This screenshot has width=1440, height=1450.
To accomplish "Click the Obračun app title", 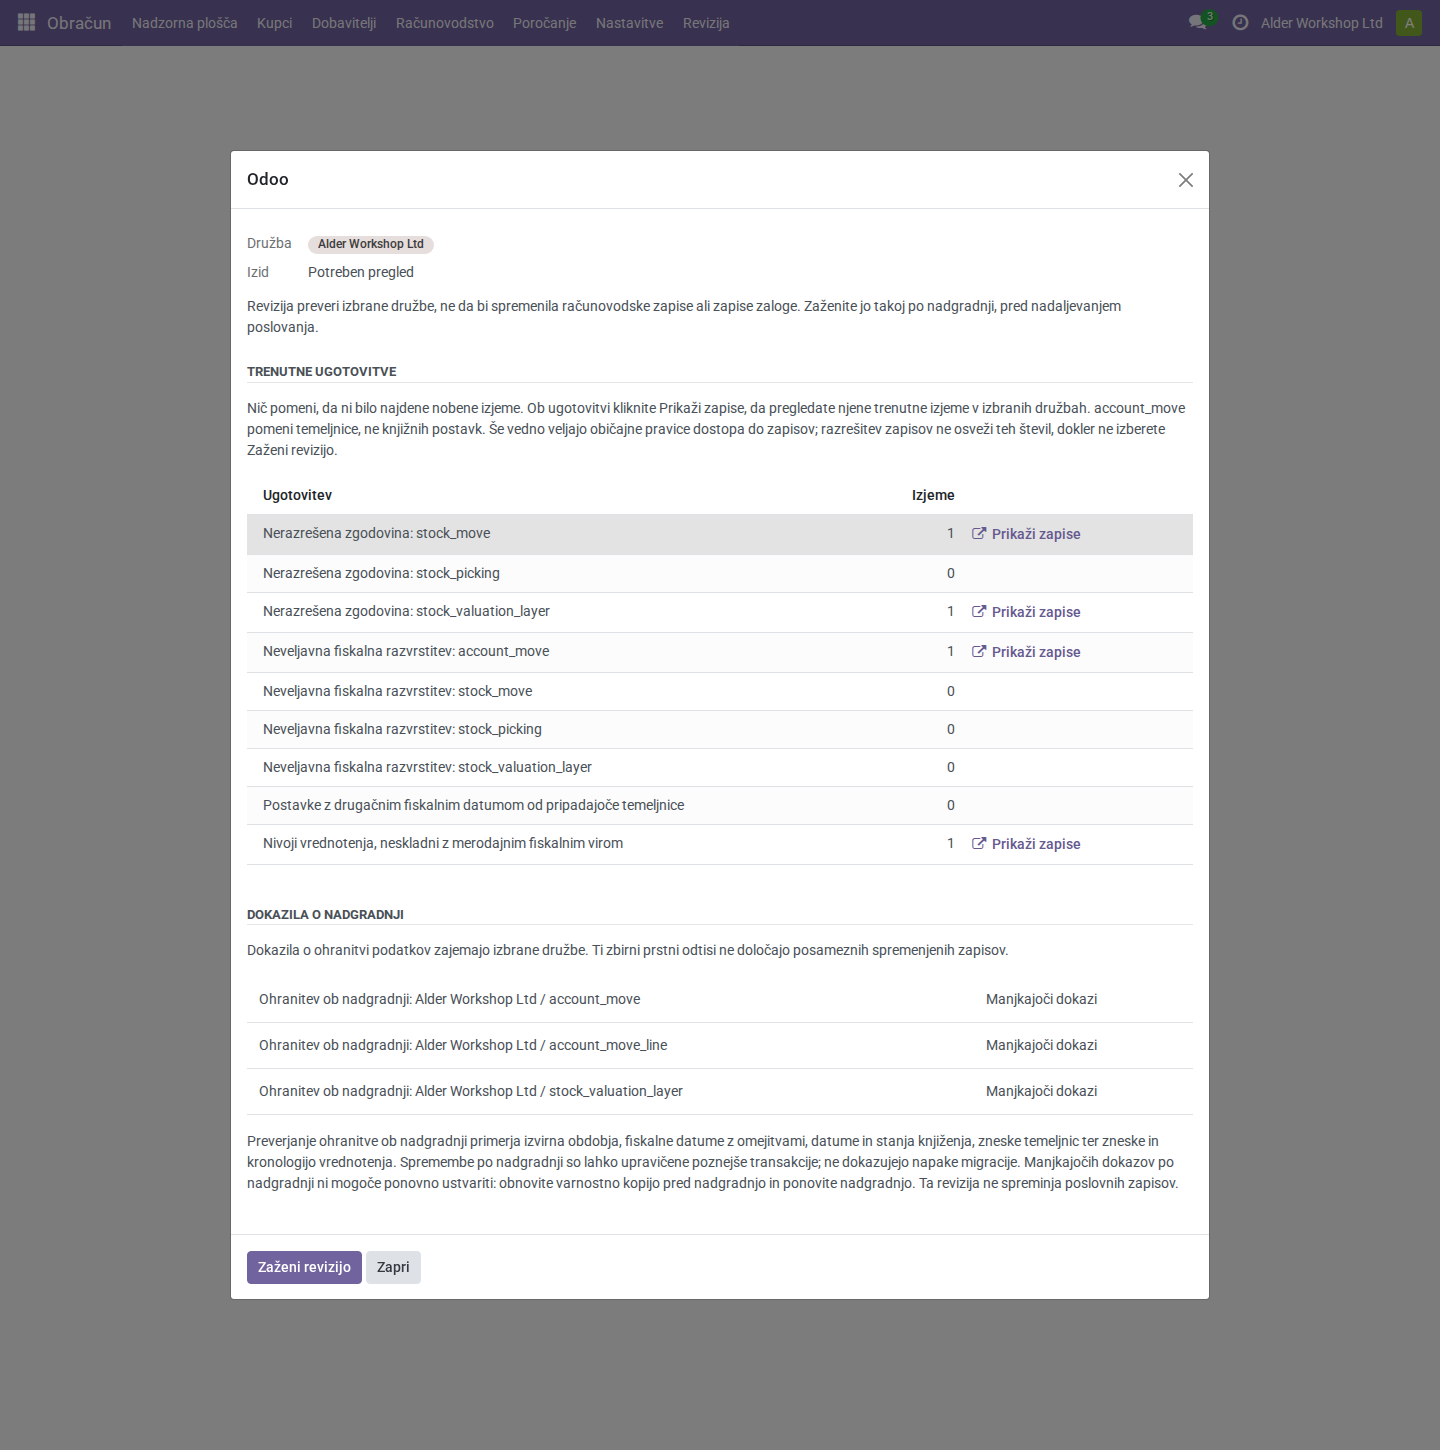I will pyautogui.click(x=79, y=23).
